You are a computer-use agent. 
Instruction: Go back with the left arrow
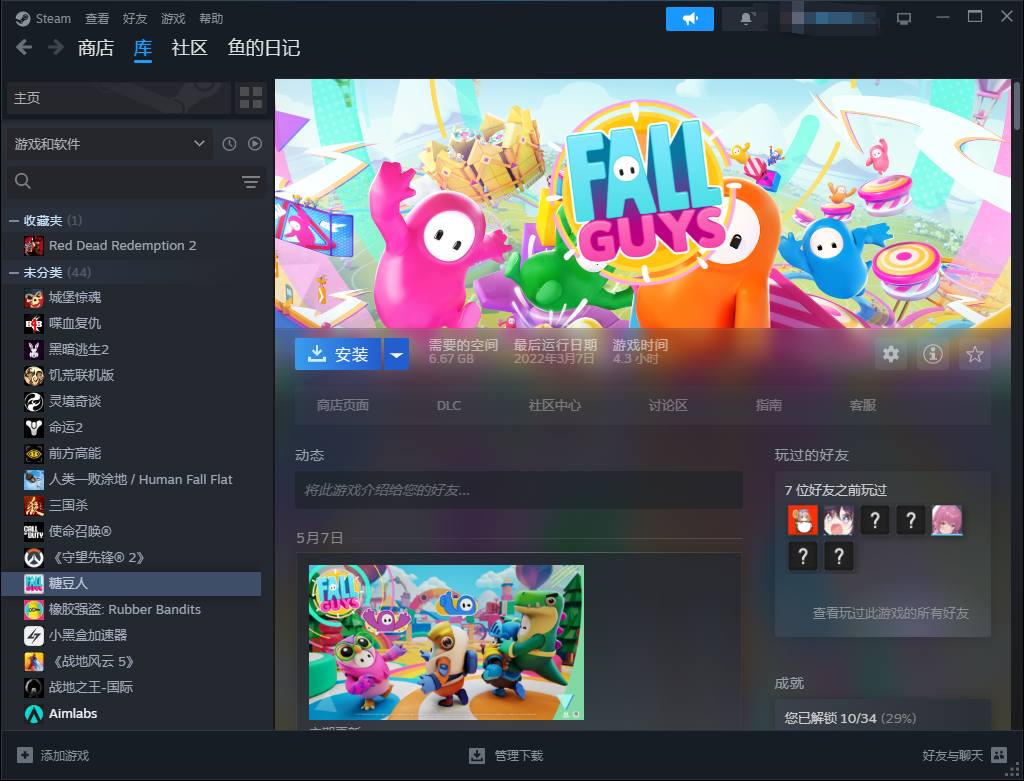coord(24,48)
